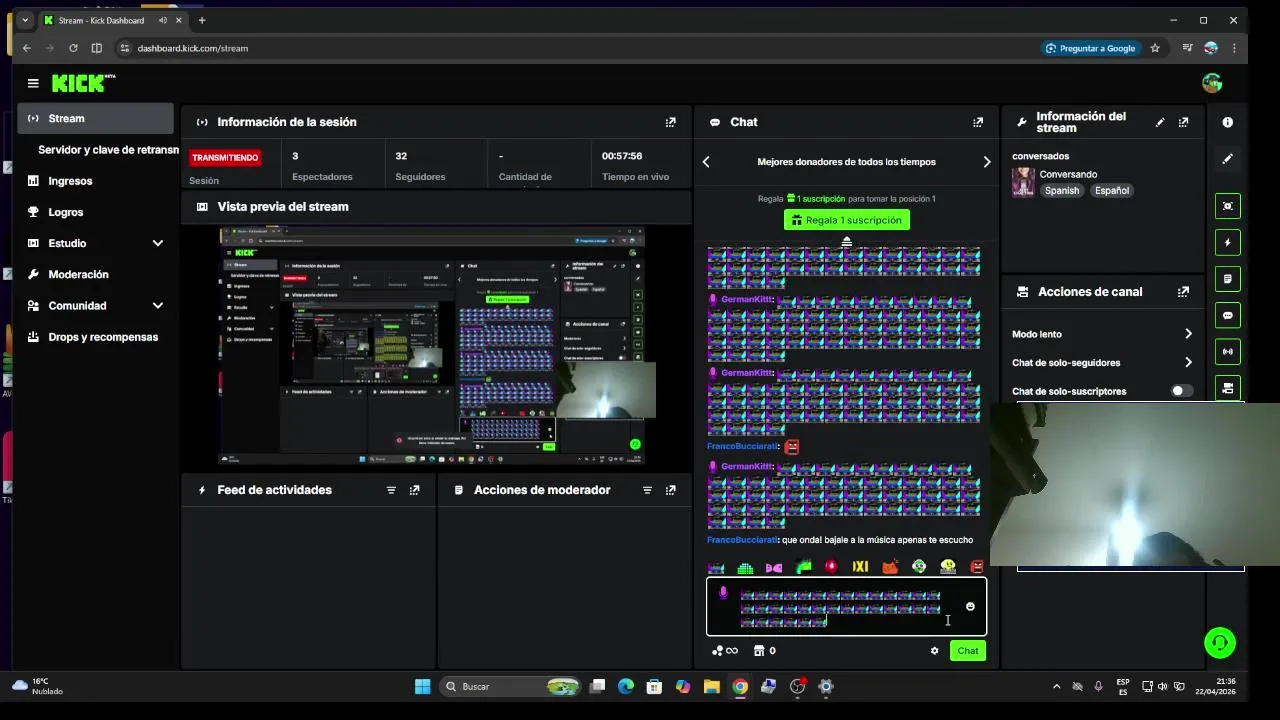Expand the Comunidad sidebar section
Viewport: 1280px width, 720px height.
click(x=157, y=306)
